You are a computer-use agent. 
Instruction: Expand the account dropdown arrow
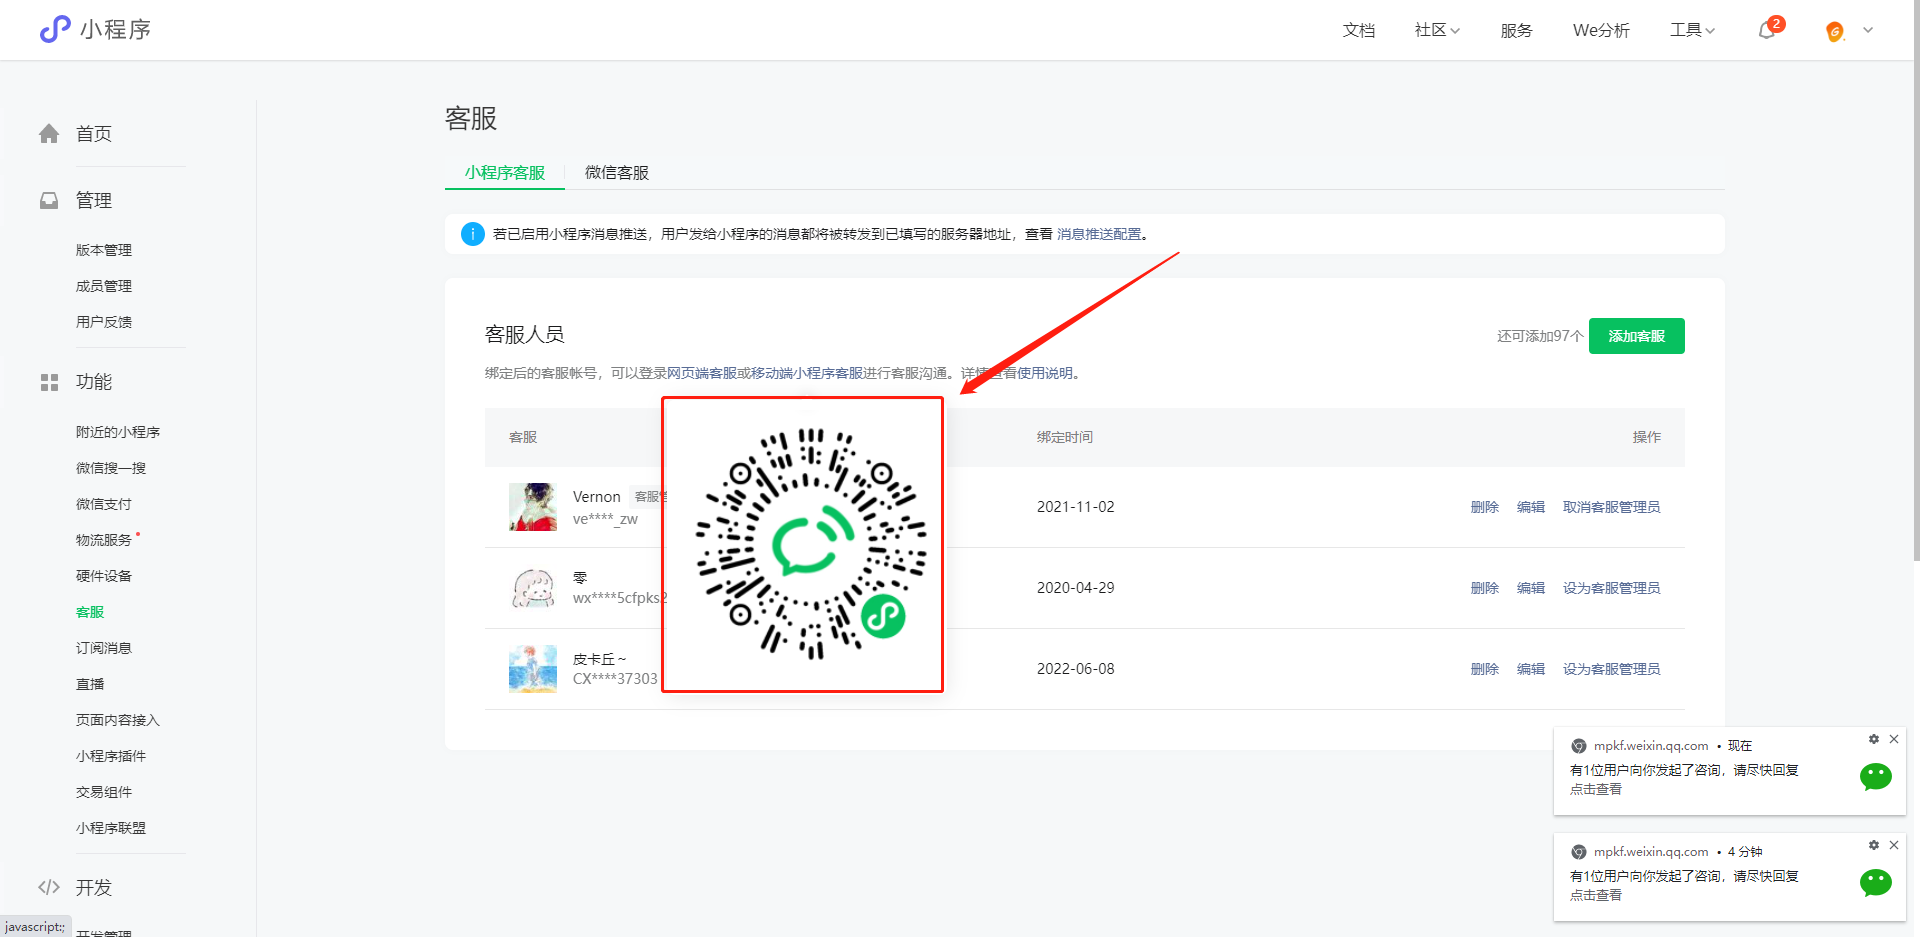(x=1868, y=30)
